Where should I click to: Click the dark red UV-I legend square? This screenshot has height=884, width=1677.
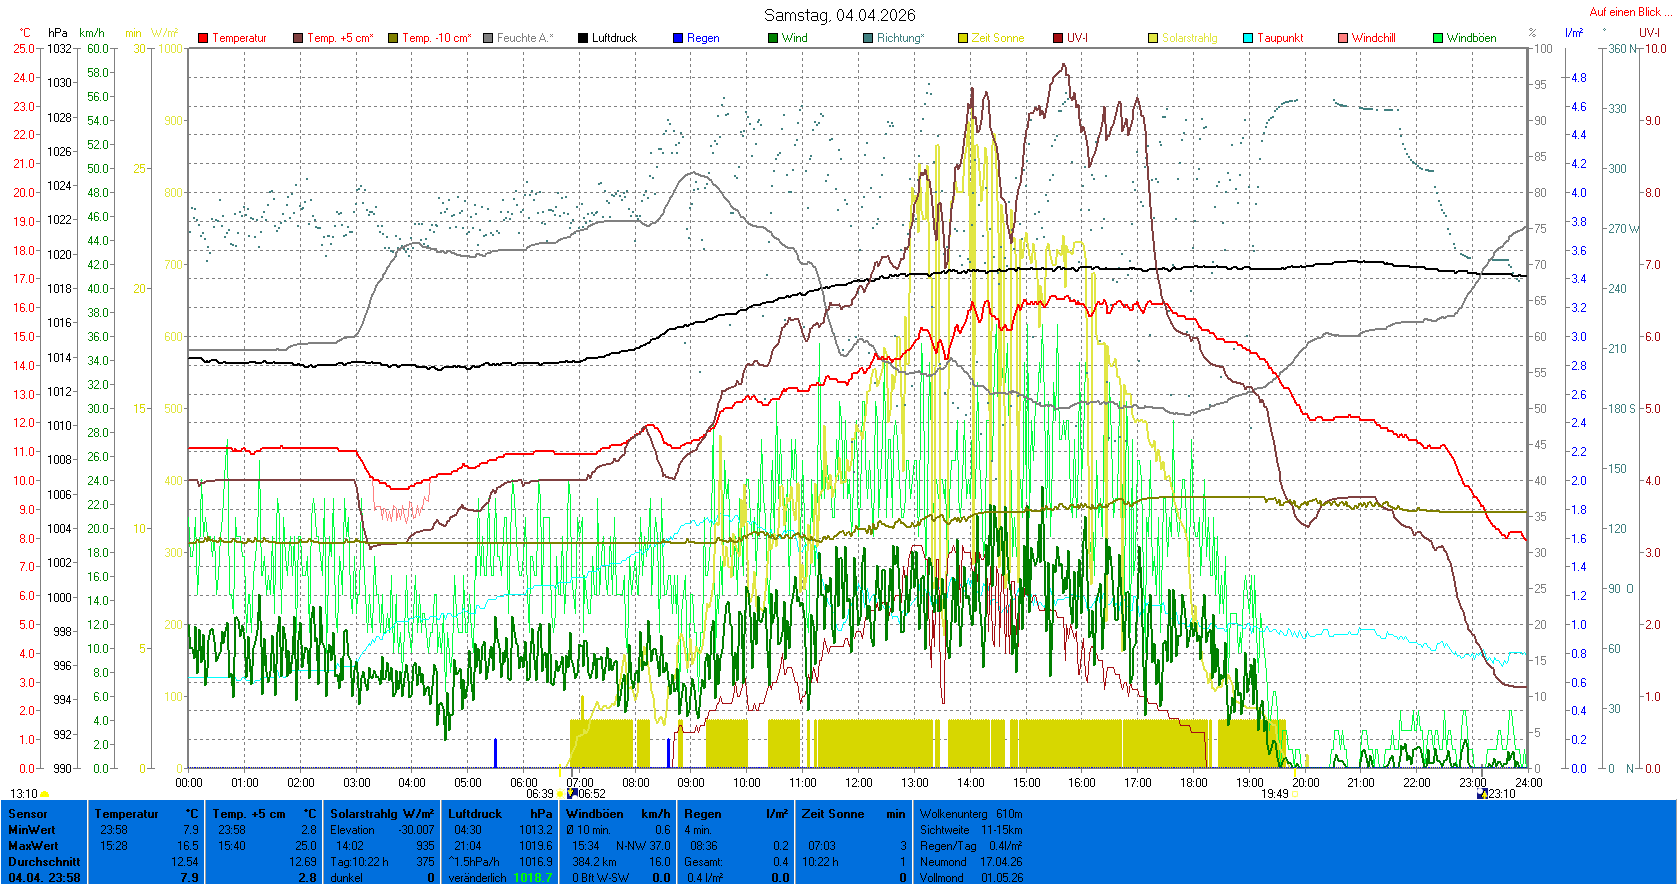pyautogui.click(x=1058, y=38)
